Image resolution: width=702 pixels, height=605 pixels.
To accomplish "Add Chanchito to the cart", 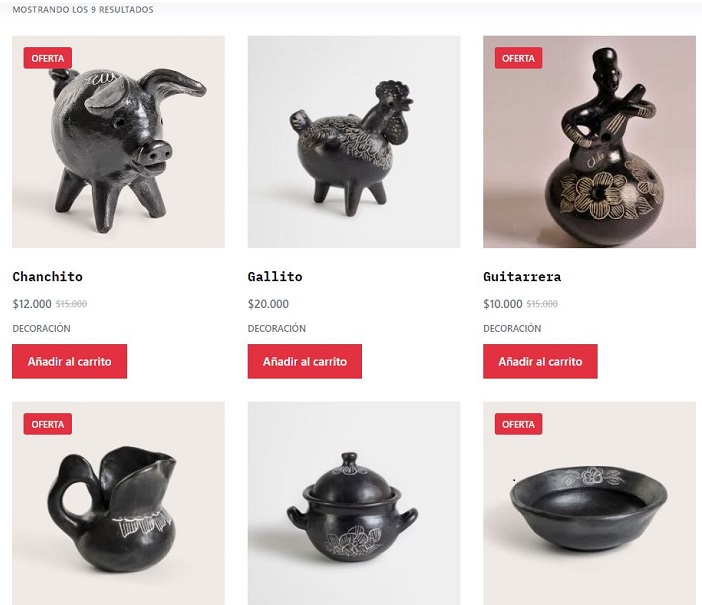I will [69, 361].
